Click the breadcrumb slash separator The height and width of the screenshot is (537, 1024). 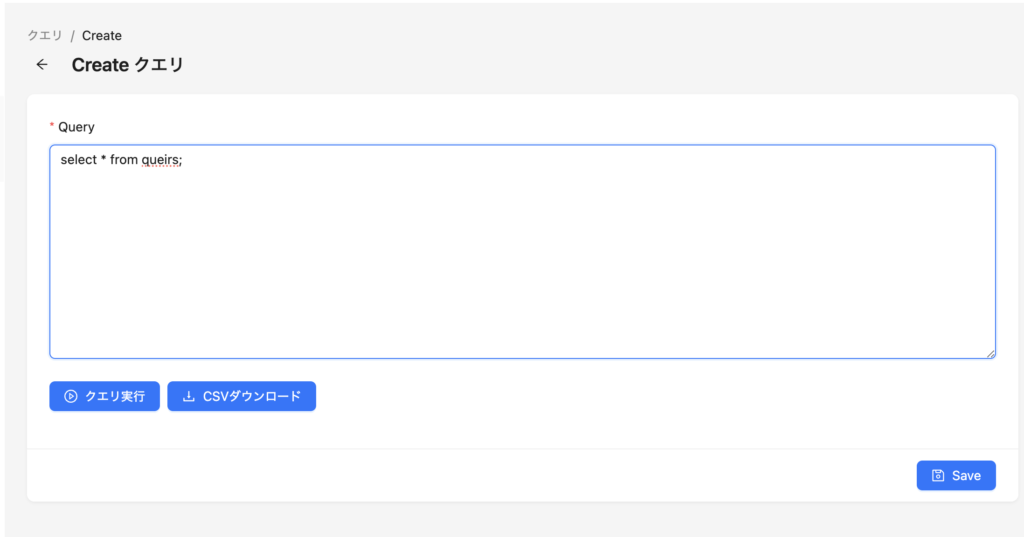click(x=72, y=36)
